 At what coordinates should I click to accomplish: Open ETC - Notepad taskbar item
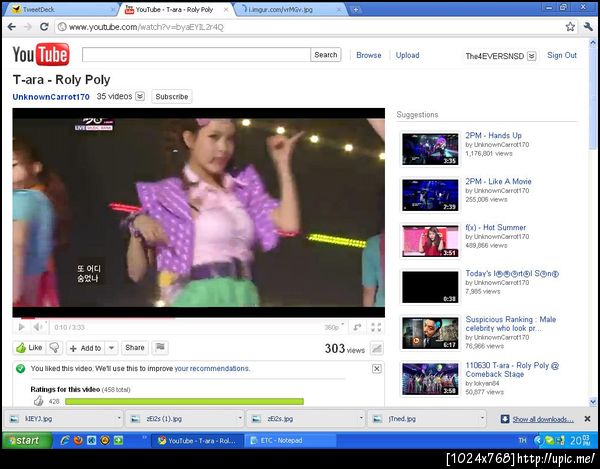coord(290,440)
